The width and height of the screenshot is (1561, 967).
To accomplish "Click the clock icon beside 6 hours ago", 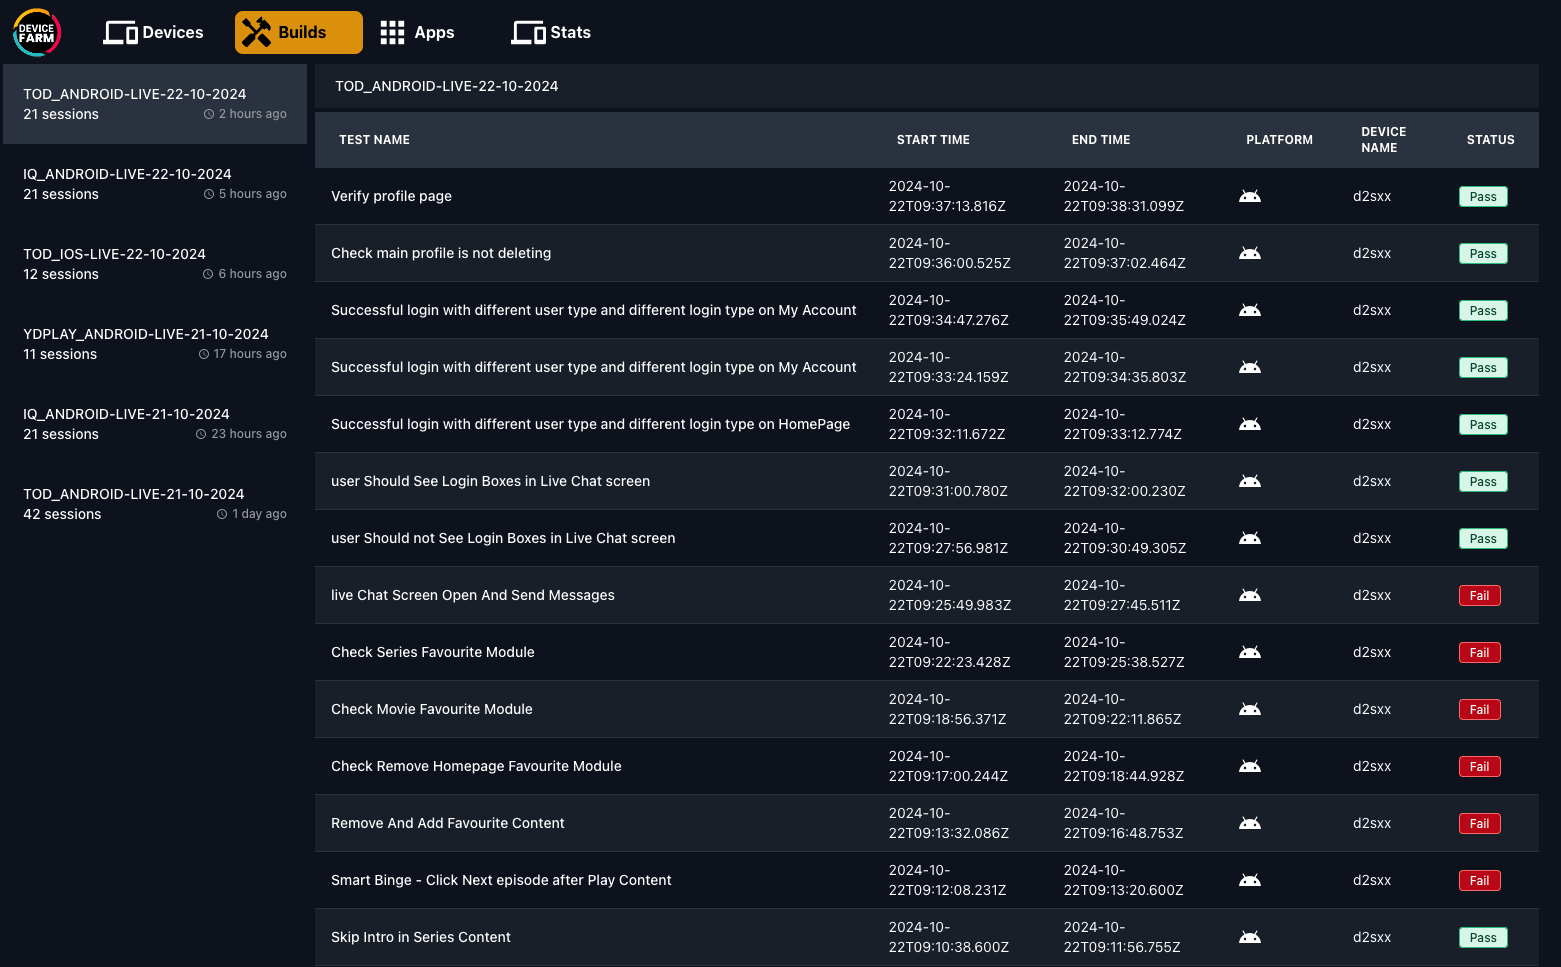I will click(208, 274).
